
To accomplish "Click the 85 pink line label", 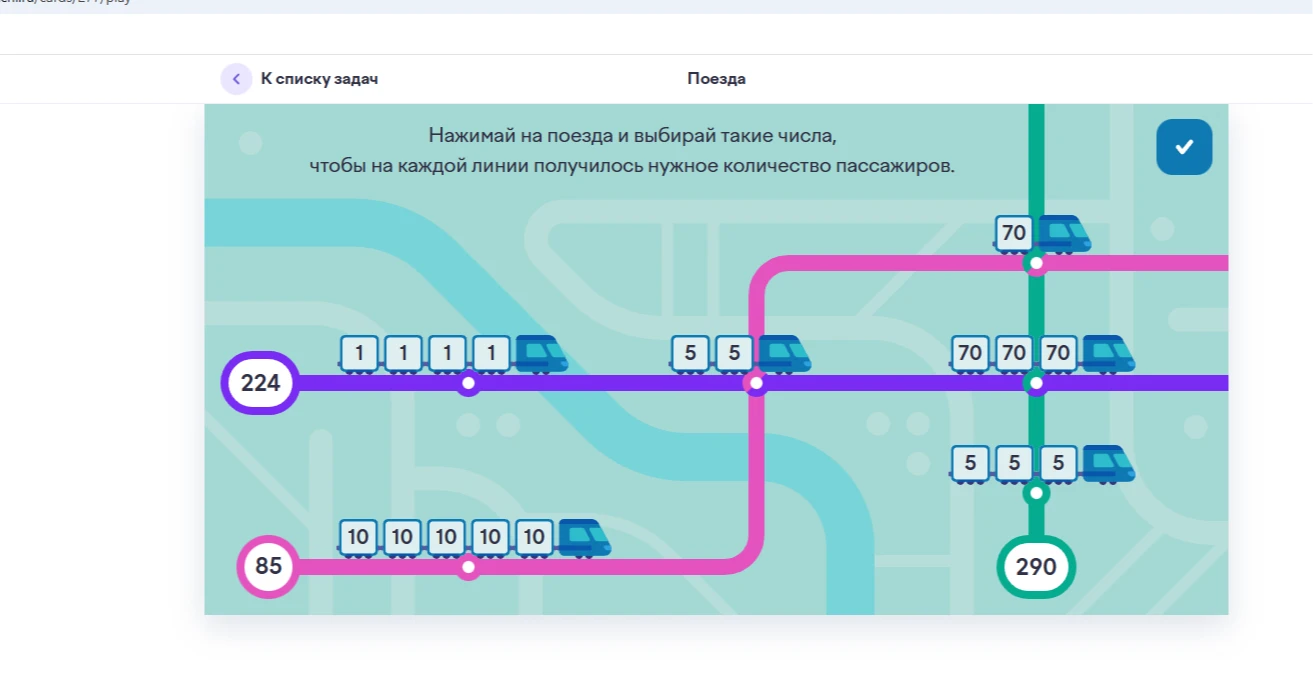I will [268, 567].
